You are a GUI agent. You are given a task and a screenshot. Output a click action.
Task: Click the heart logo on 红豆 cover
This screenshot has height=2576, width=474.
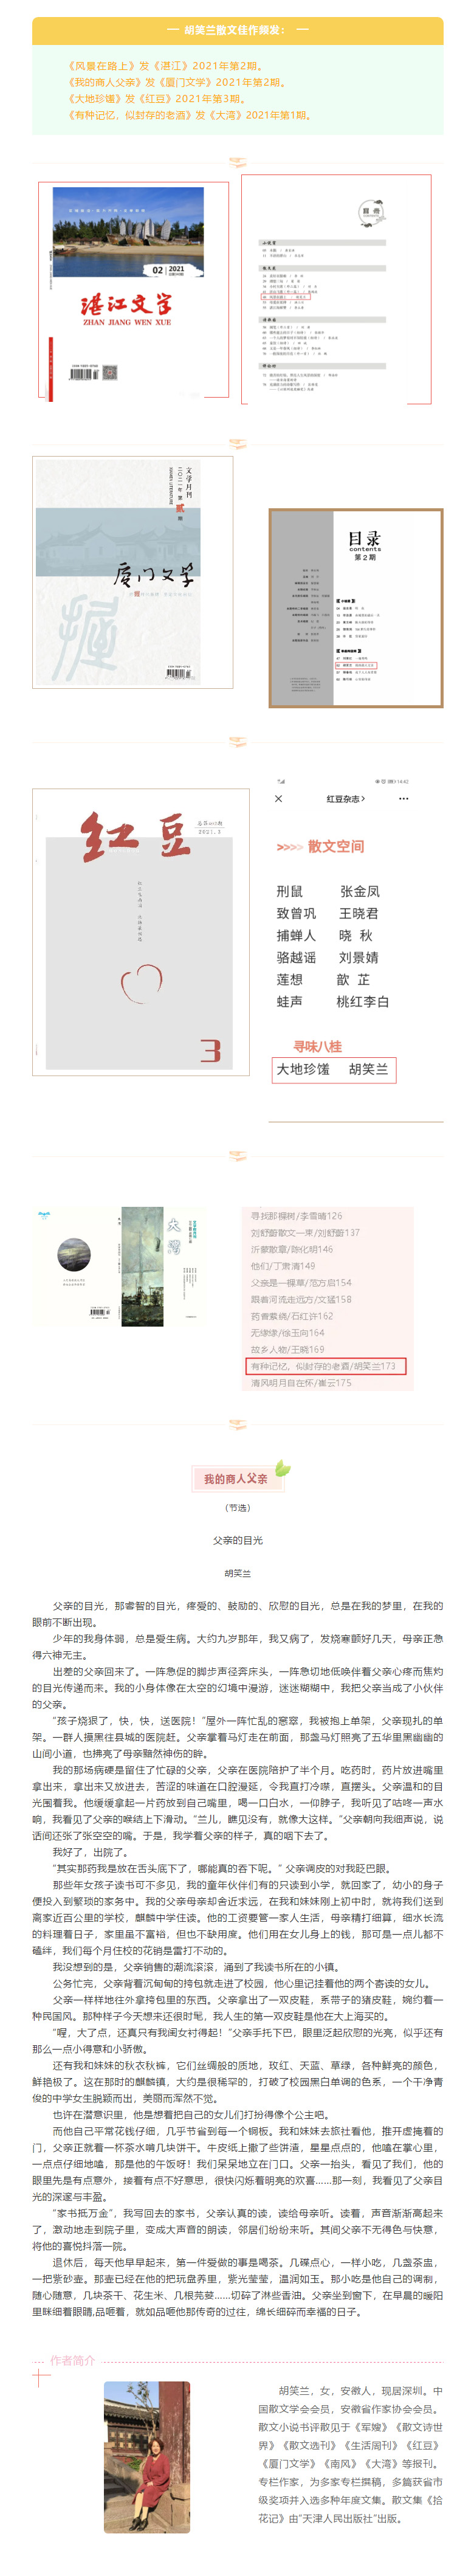click(x=141, y=982)
